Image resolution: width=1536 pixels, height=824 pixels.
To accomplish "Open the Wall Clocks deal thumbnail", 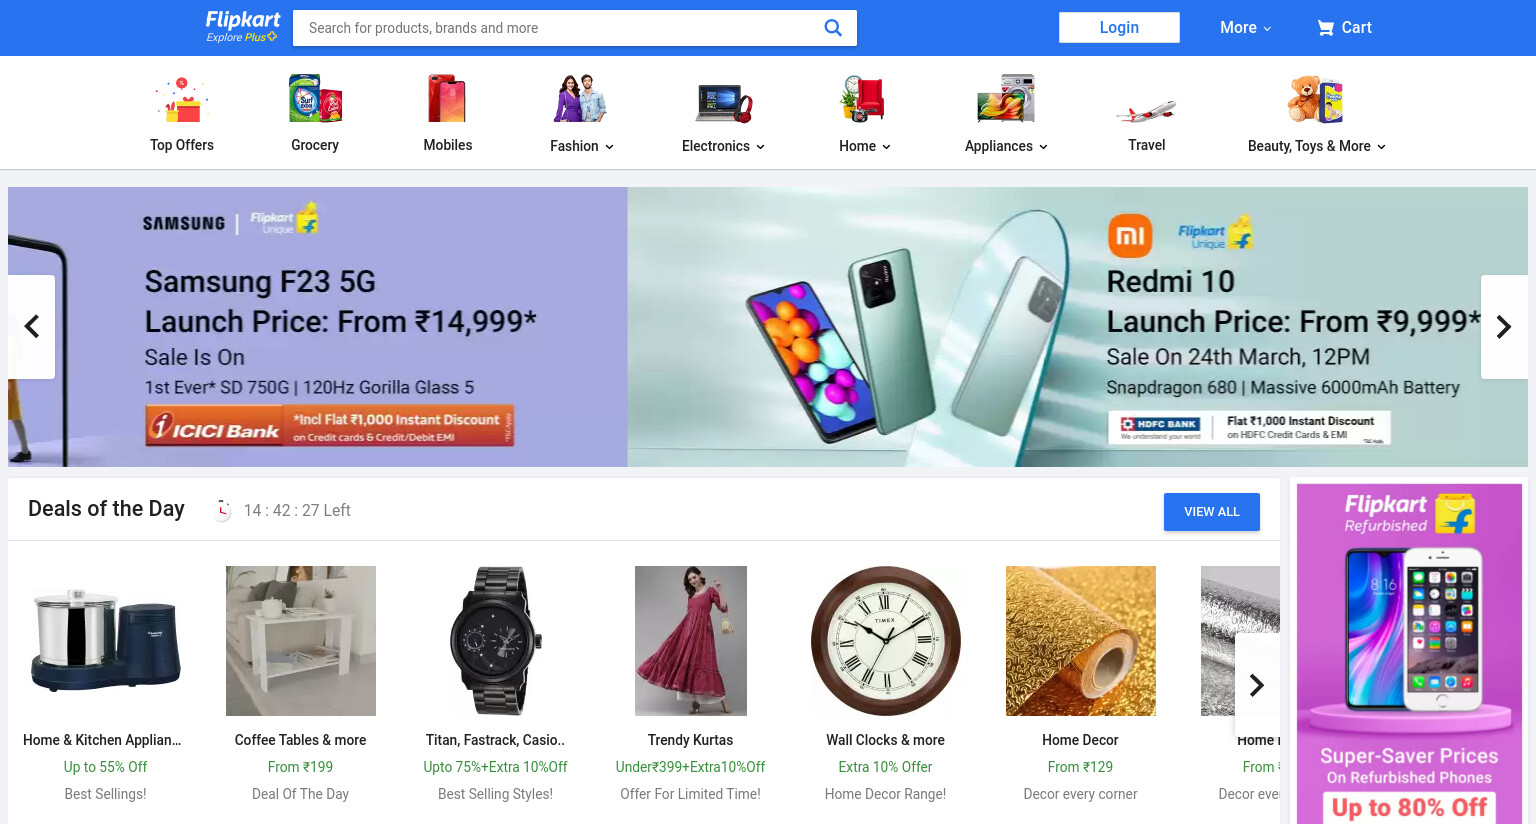I will pos(885,641).
